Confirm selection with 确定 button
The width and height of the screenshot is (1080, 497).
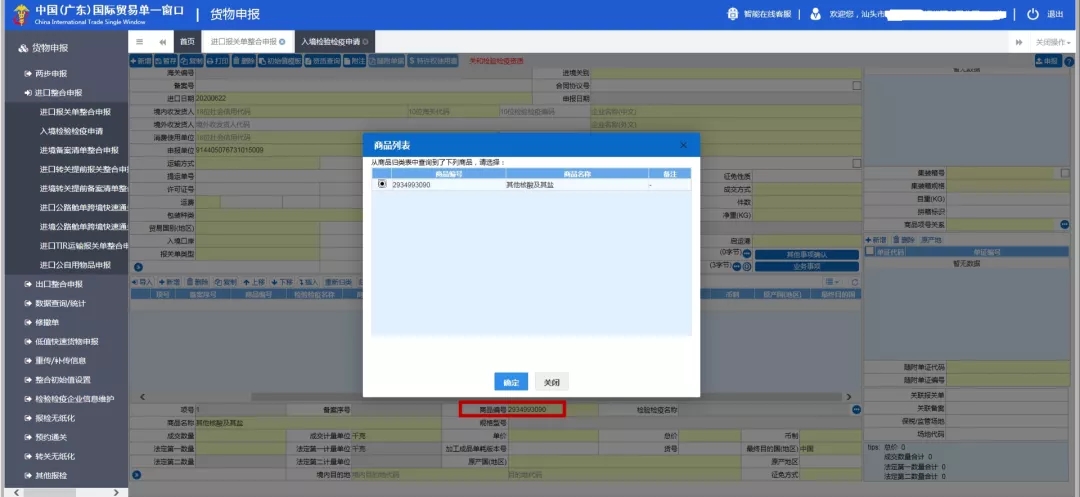tap(511, 382)
